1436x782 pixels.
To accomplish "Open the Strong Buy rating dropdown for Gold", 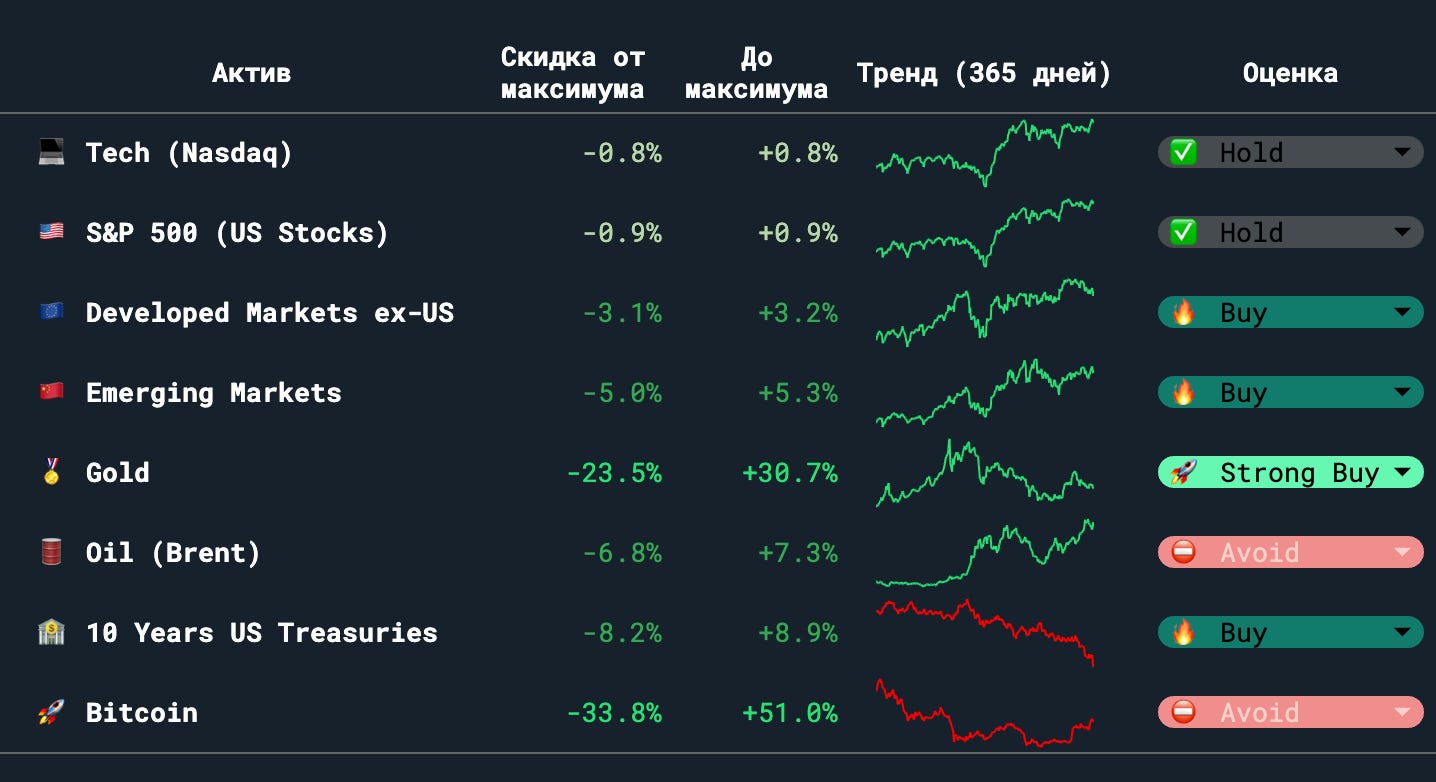I will 1290,472.
